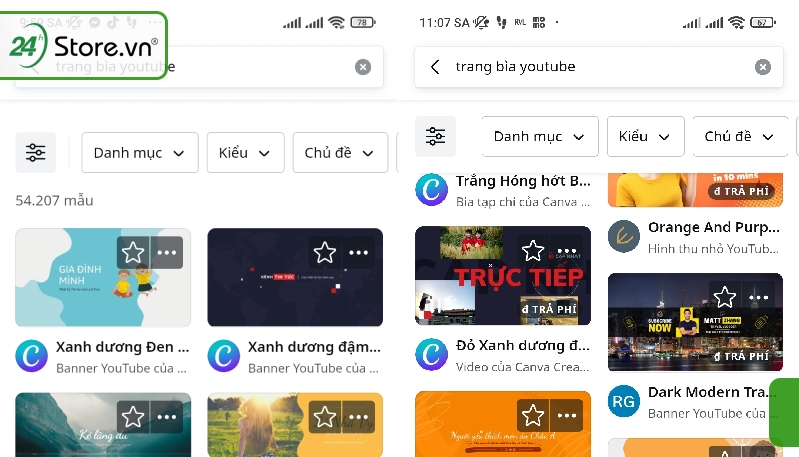Viewport: 799px width, 457px height.
Task: Tap muted notification icon in right status bar
Action: tap(481, 22)
